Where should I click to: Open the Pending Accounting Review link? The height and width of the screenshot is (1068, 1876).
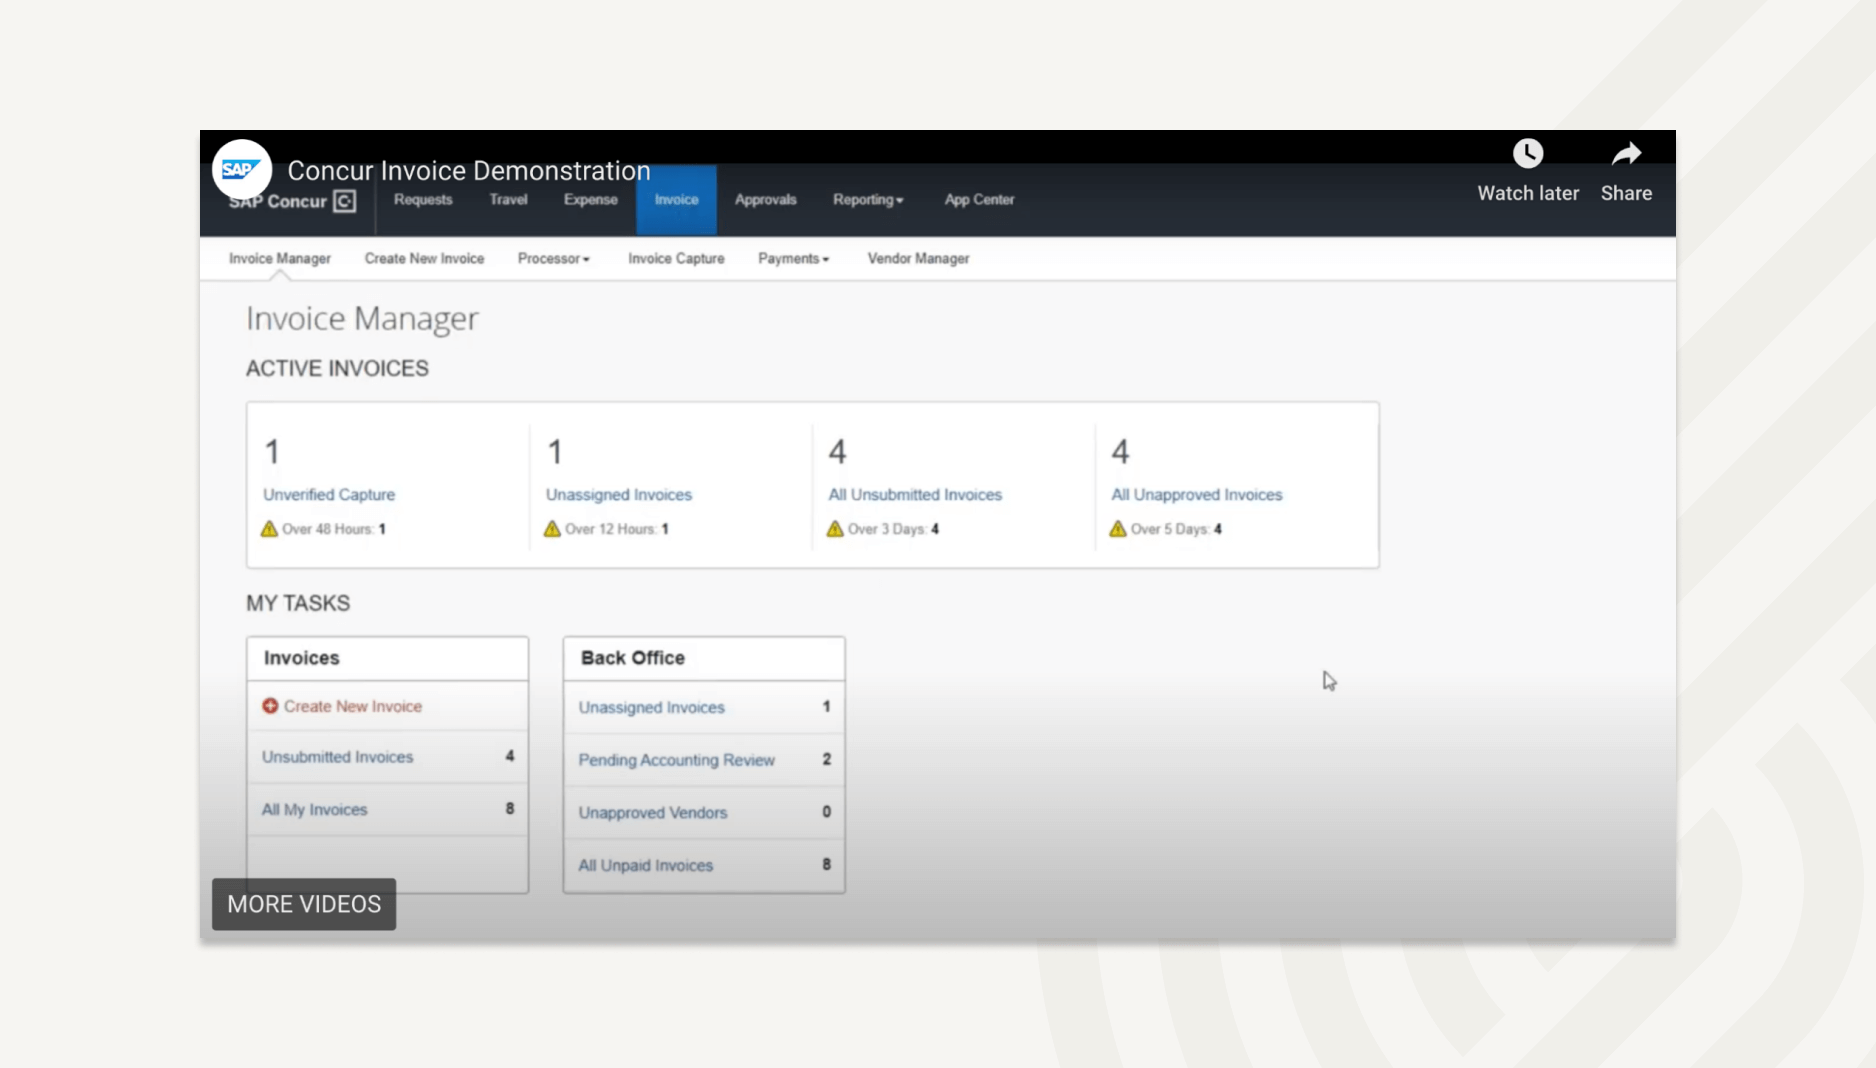tap(676, 760)
